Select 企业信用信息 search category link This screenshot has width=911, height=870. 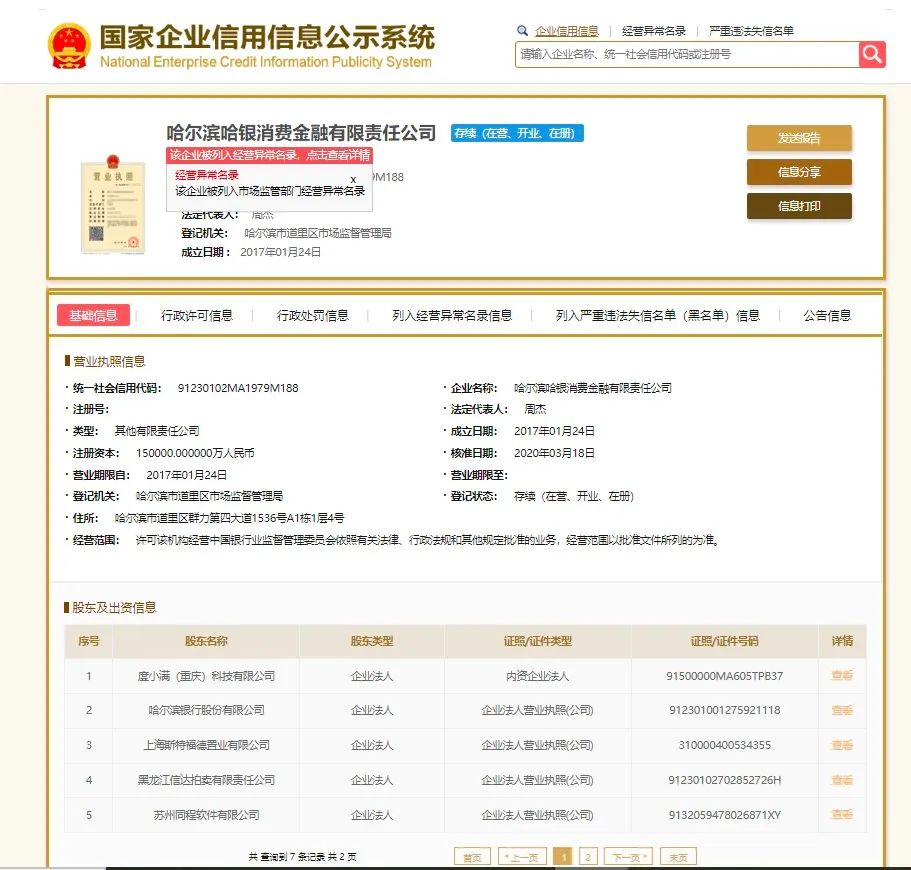[566, 31]
